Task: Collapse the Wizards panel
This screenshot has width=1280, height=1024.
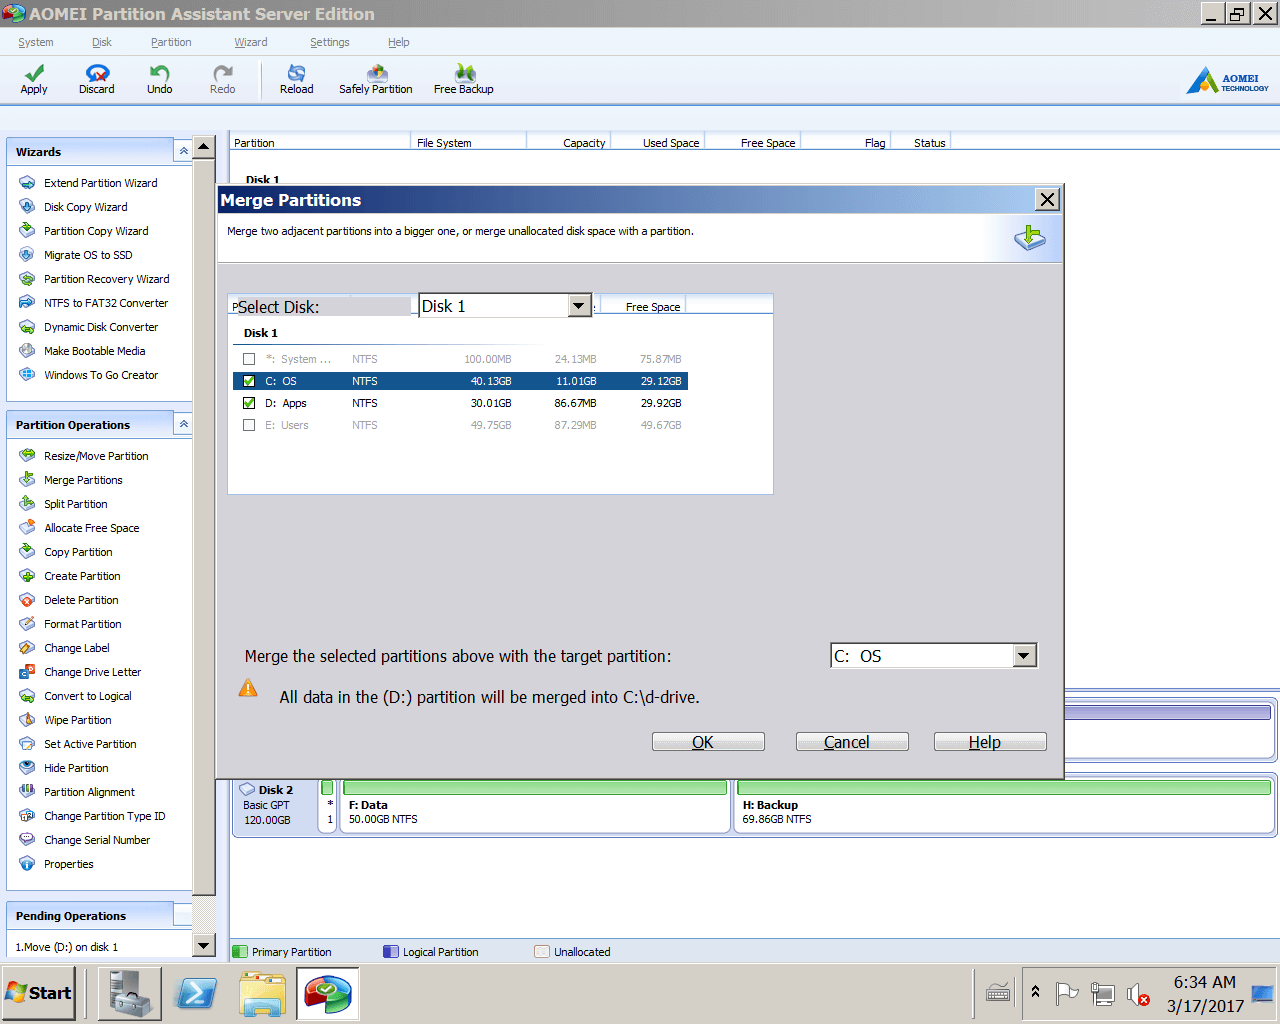Action: click(x=183, y=149)
